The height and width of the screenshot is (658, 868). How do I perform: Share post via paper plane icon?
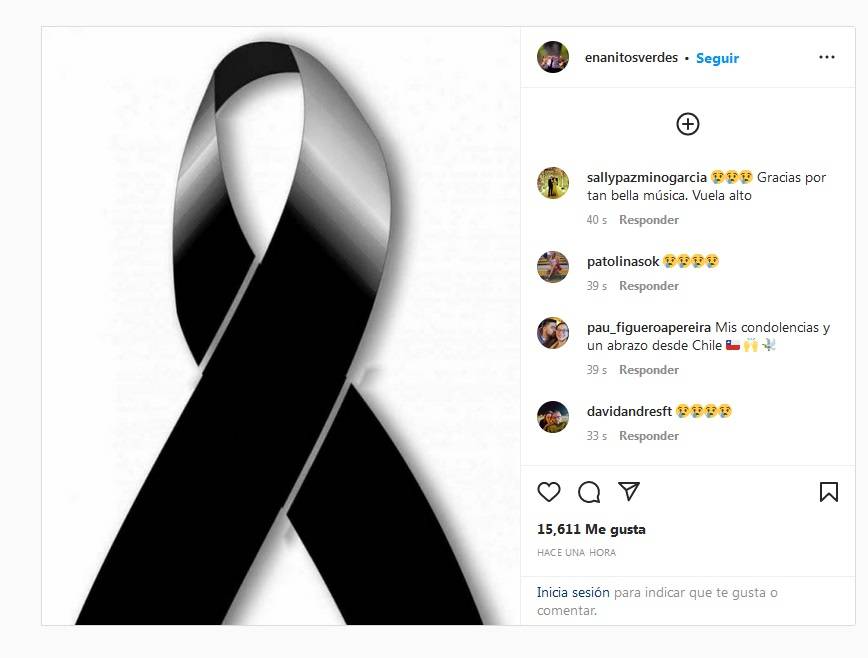[x=629, y=491]
